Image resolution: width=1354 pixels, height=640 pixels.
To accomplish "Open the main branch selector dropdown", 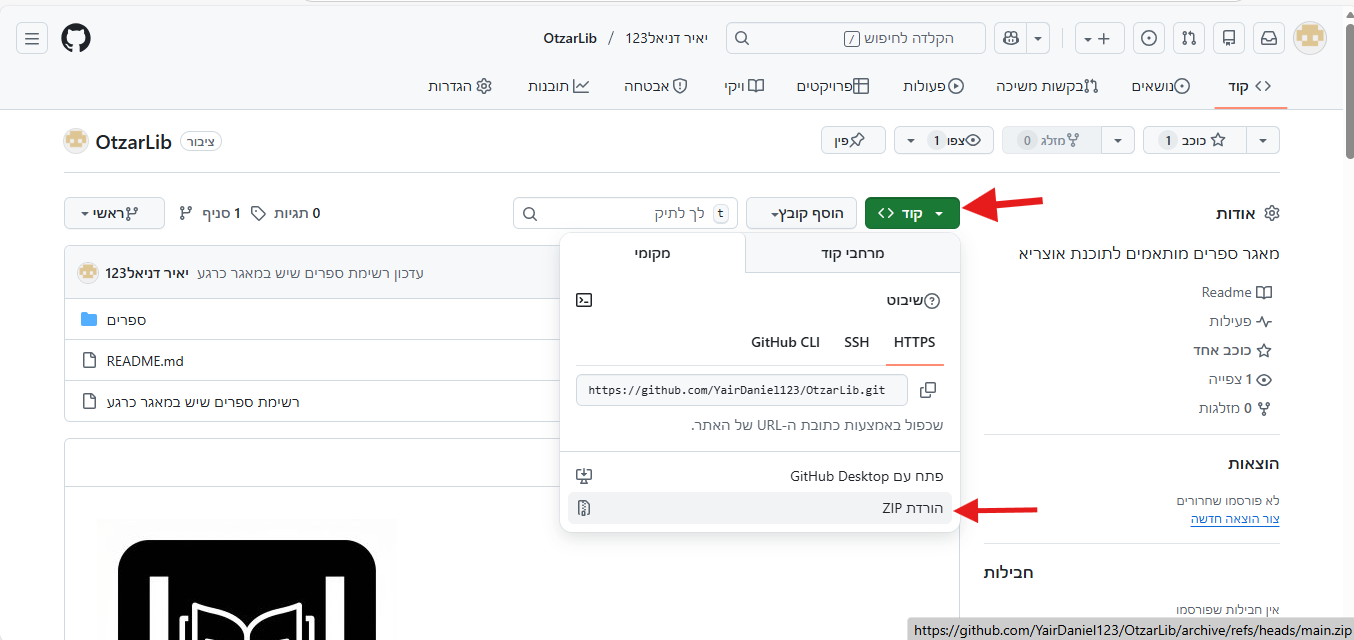I will coord(114,213).
